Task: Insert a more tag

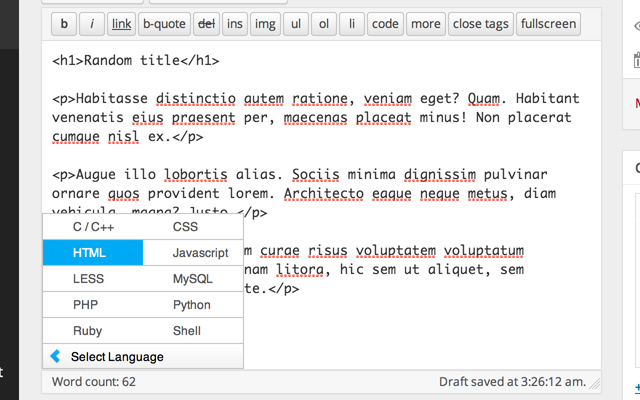Action: pyautogui.click(x=425, y=23)
